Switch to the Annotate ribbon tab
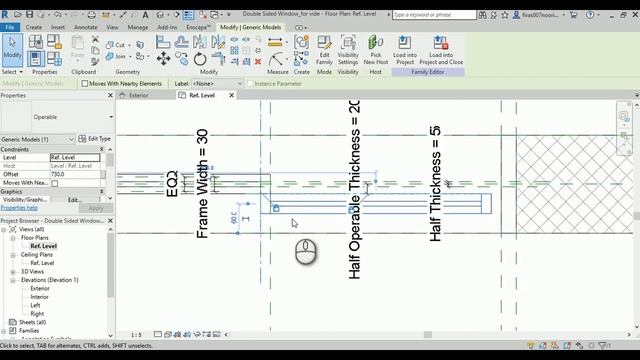This screenshot has height=360, width=640. tap(85, 27)
